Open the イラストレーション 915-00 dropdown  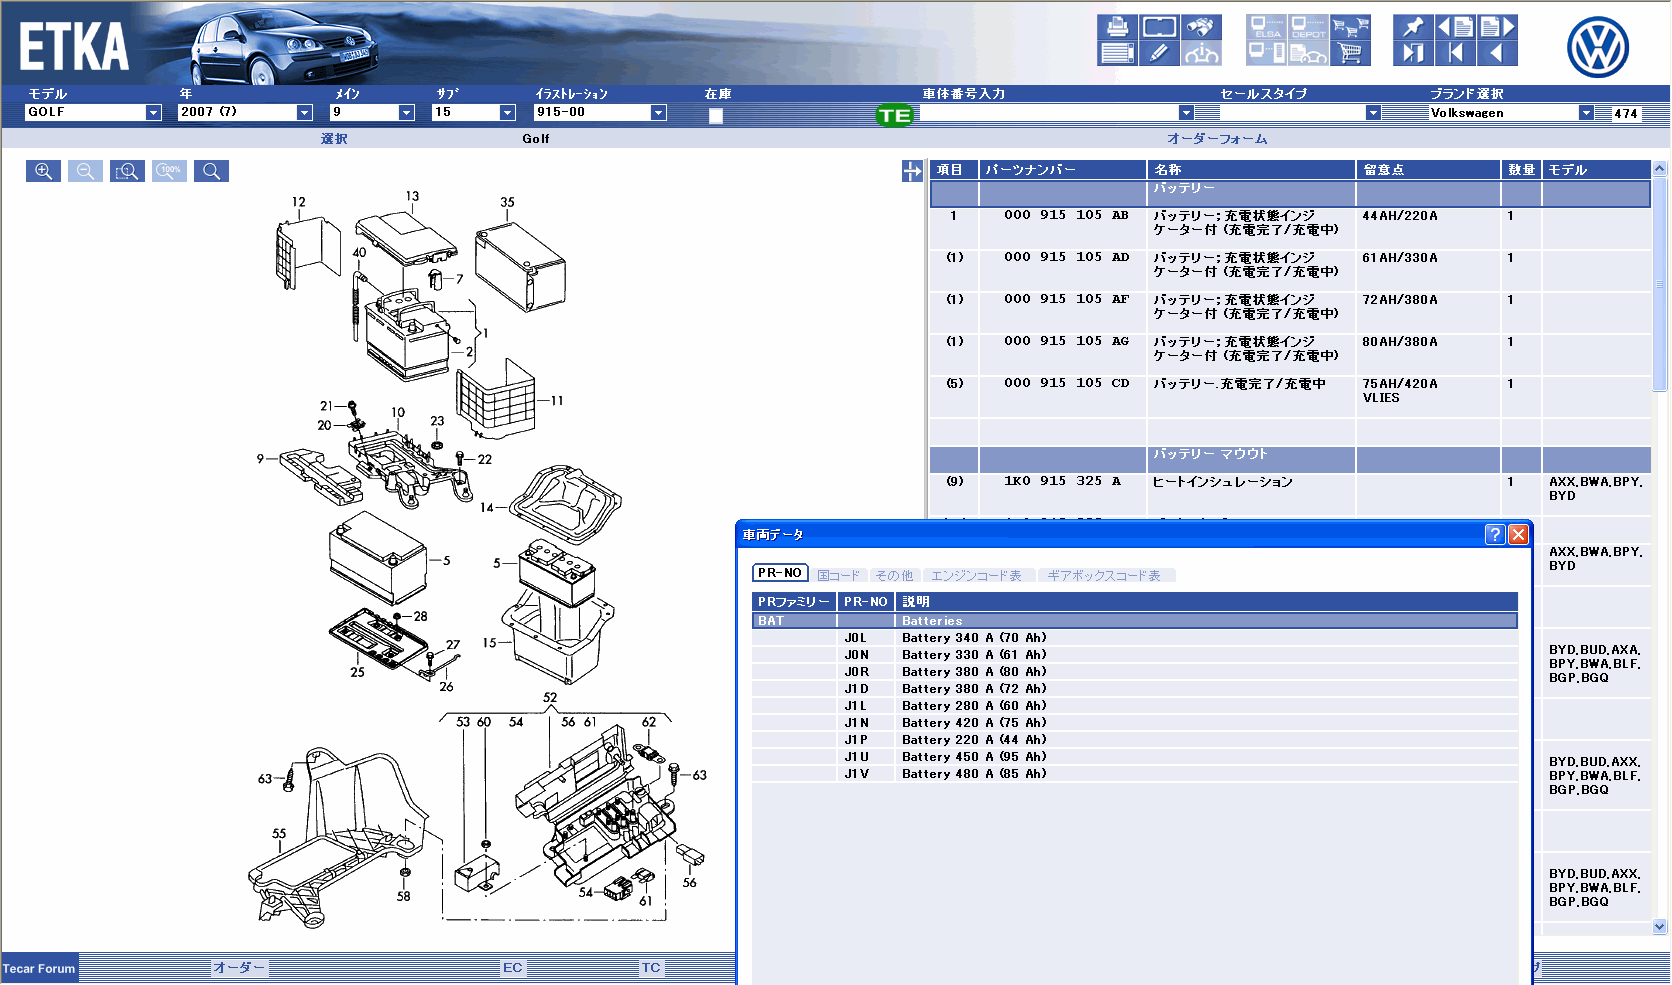coord(659,113)
